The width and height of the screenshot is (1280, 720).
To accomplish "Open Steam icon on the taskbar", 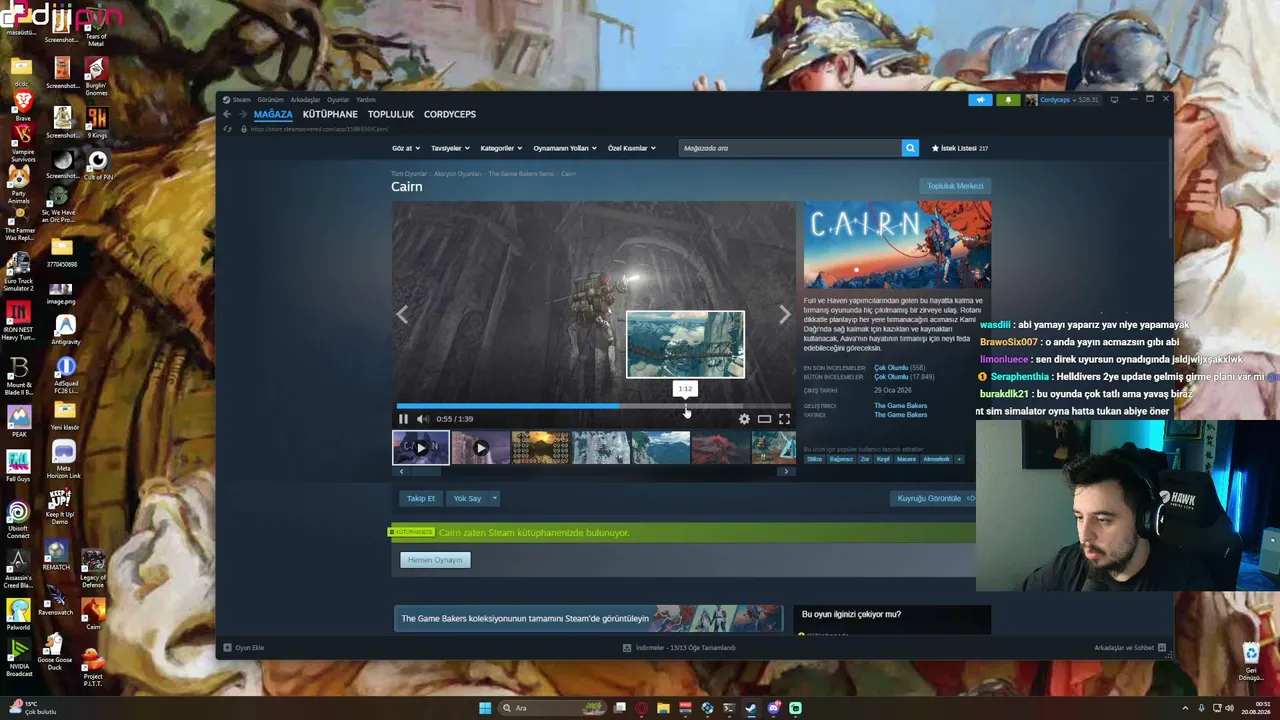I will (x=751, y=708).
